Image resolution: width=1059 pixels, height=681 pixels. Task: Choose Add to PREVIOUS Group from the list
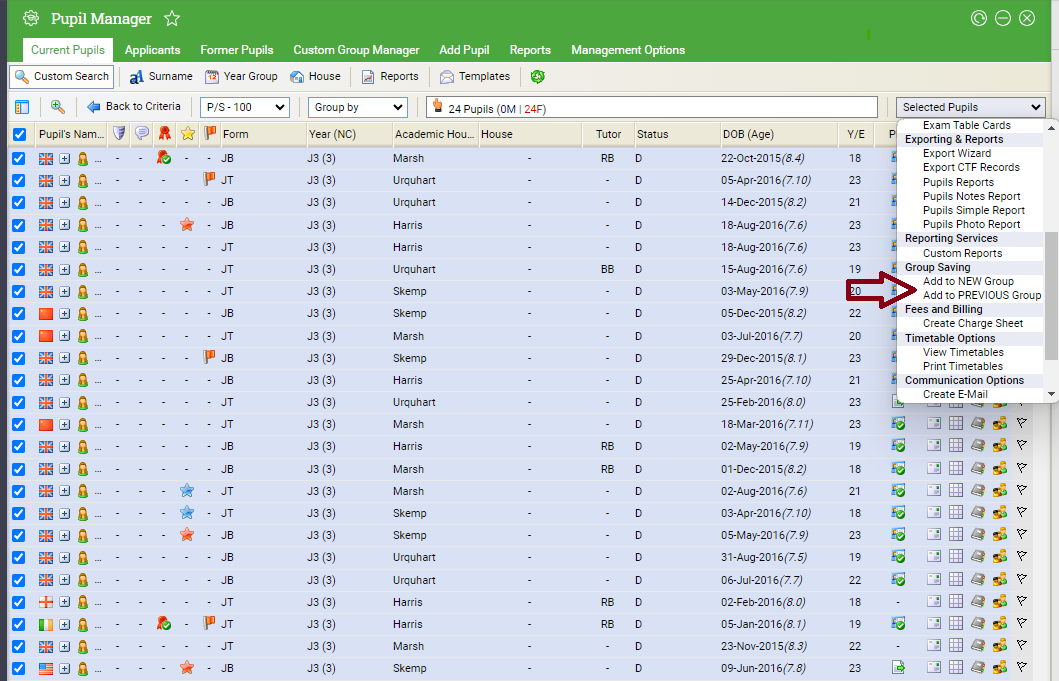click(982, 295)
